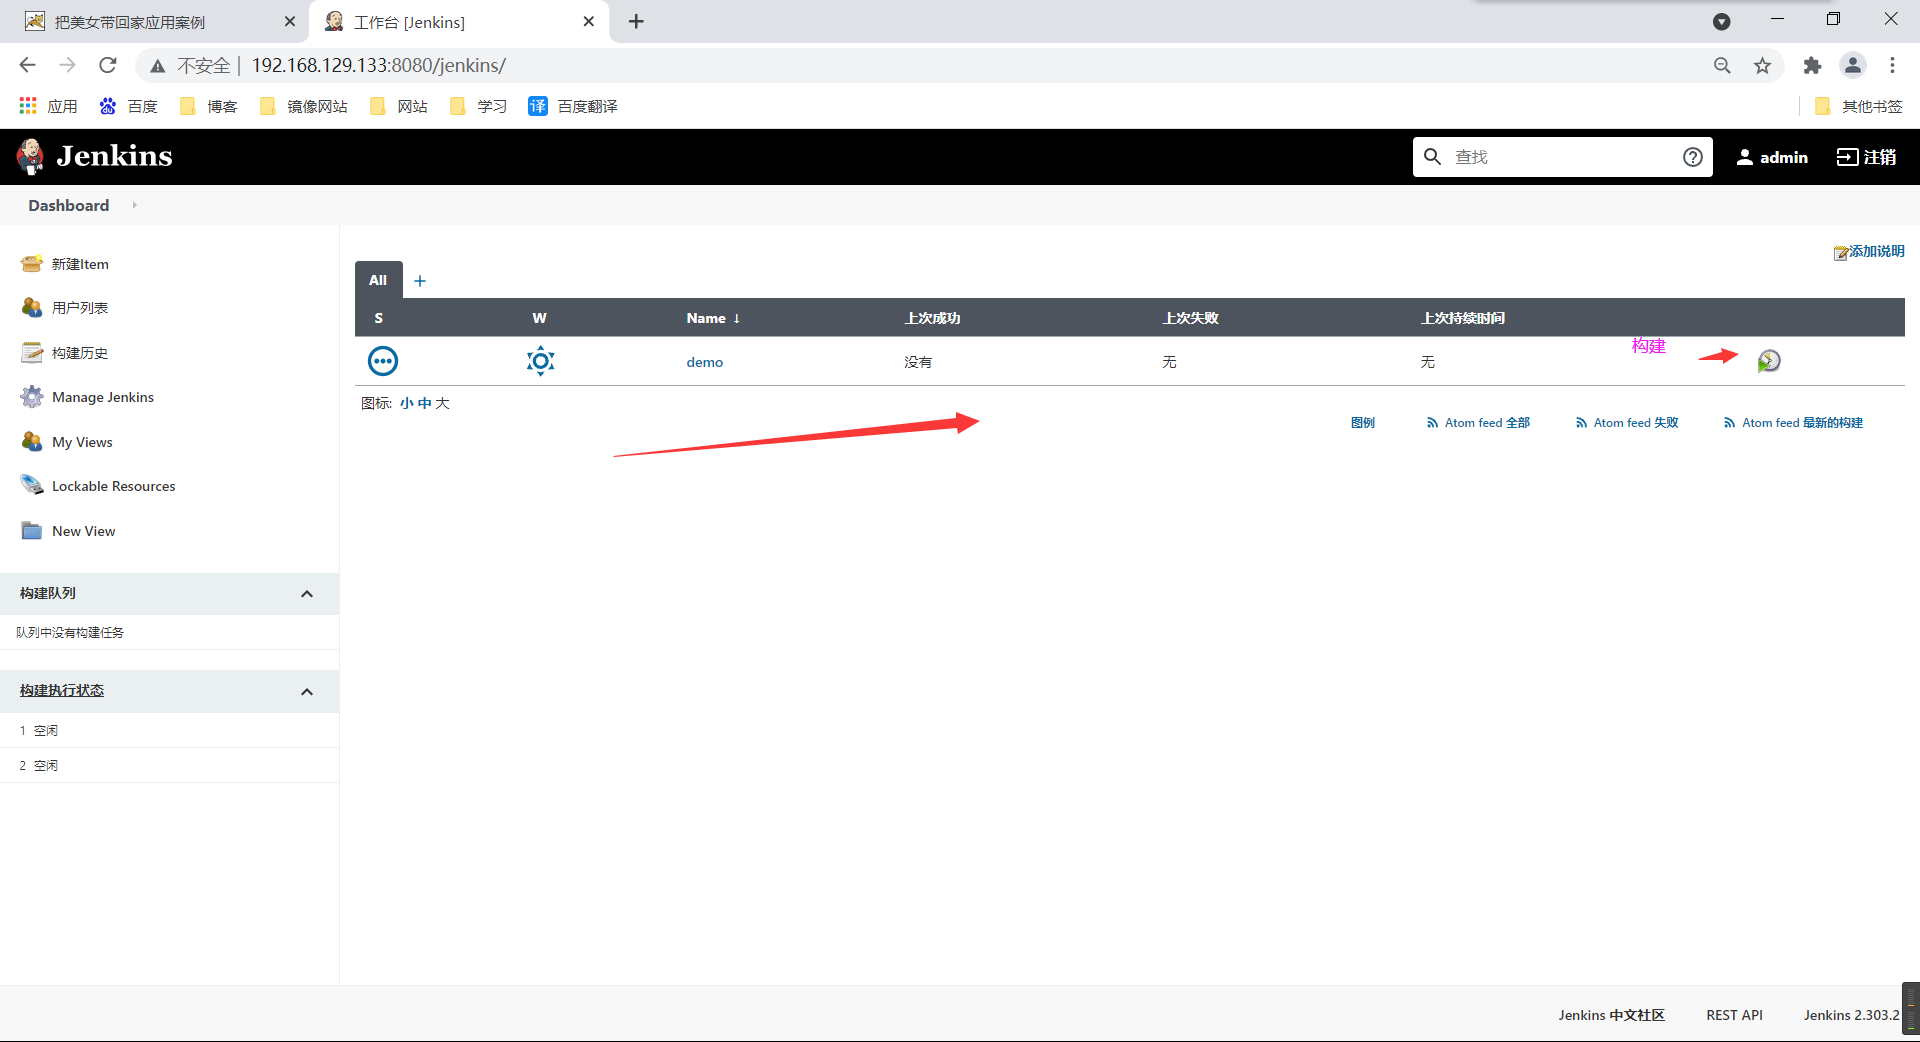Screen dimensions: 1920x1042
Task: Open the 百度翻译 bookmark icon
Action: click(538, 106)
